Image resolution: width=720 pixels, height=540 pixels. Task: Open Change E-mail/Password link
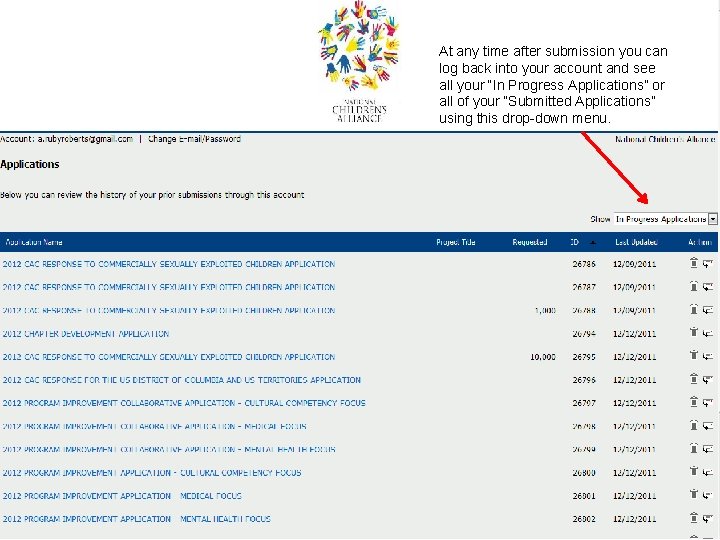point(194,139)
